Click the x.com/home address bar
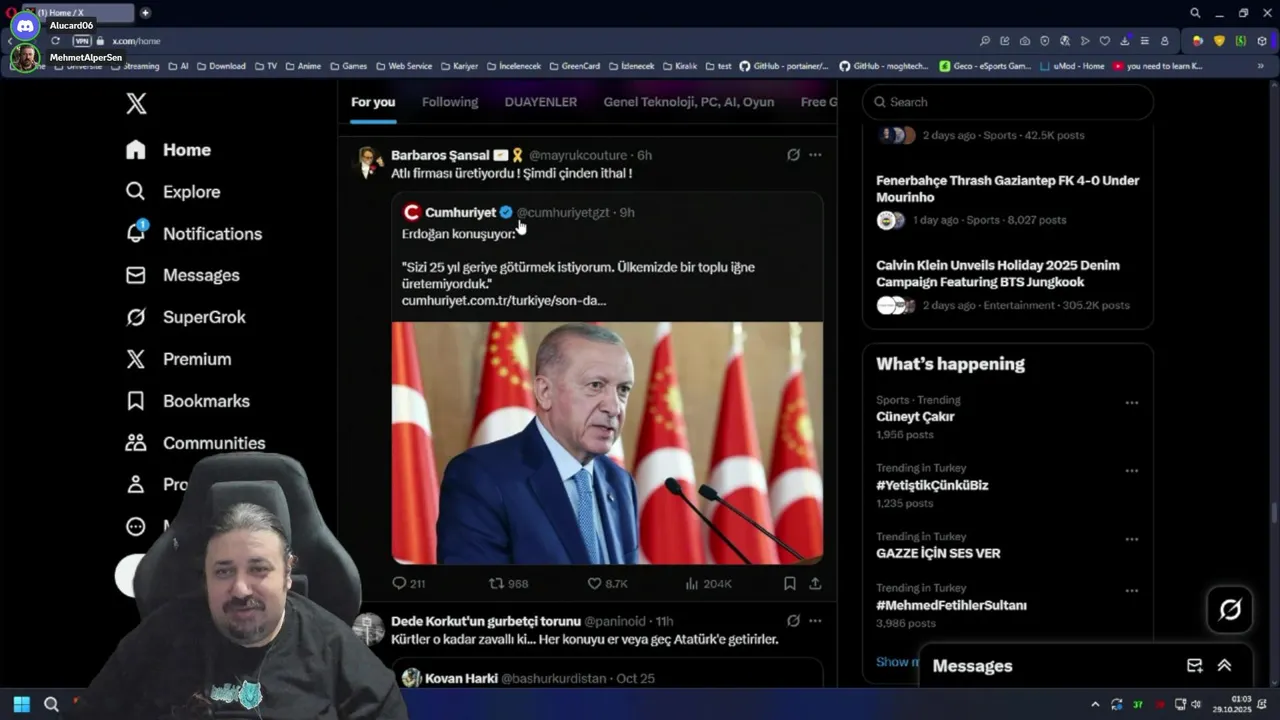This screenshot has height=720, width=1280. [136, 41]
